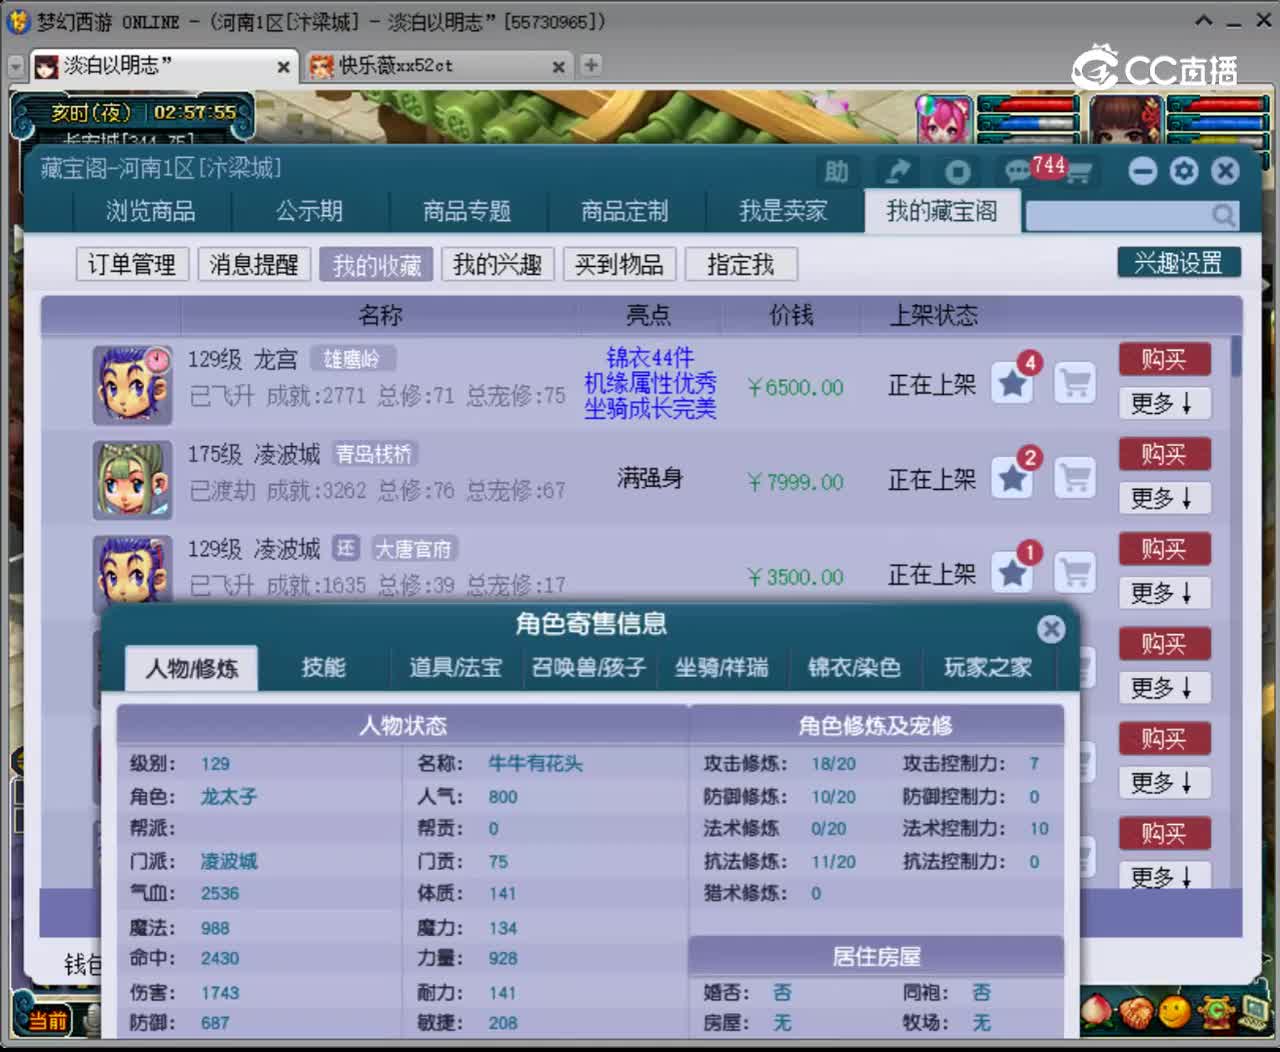Add the ¥7999 listing to cart
1280x1052 pixels.
point(1075,478)
